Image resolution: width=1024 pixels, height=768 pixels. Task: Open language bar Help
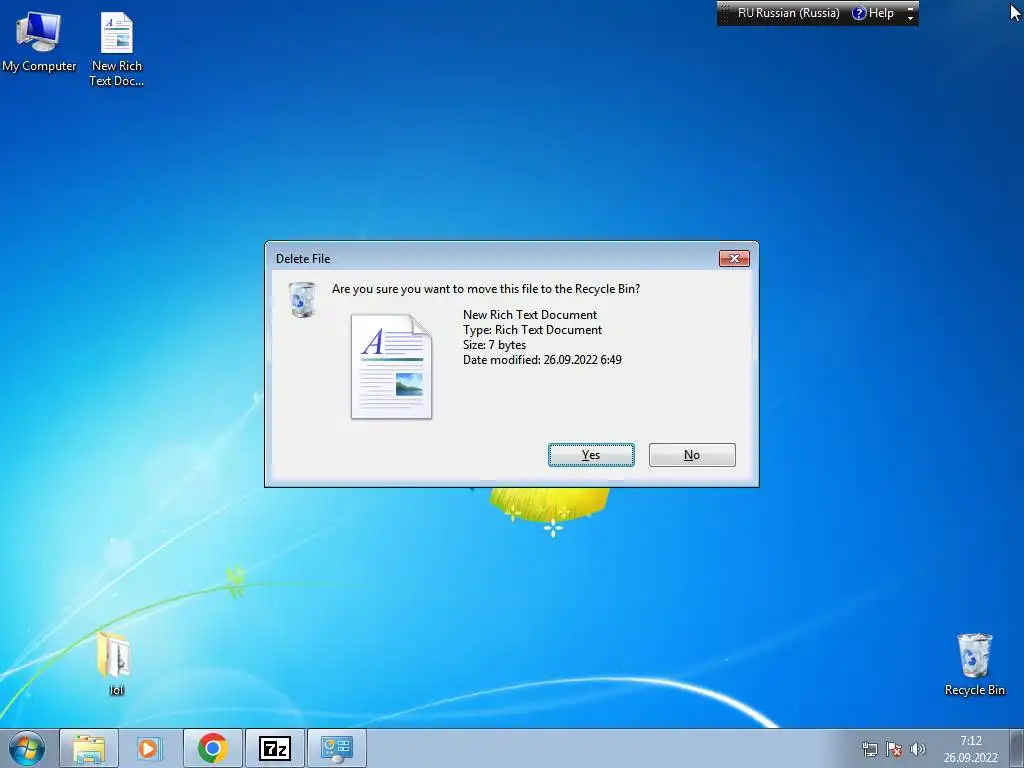(x=873, y=13)
